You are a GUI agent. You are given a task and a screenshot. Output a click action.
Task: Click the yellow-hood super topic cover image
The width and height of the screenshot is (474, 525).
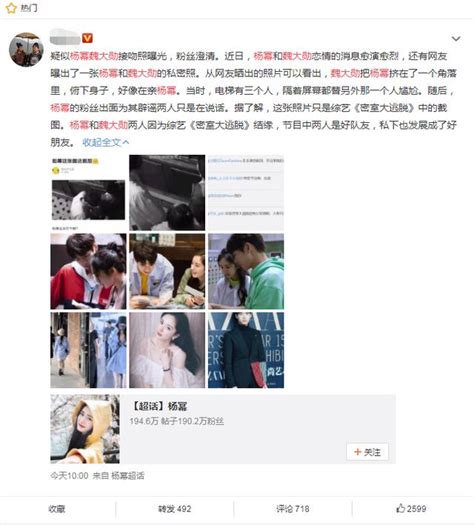(x=85, y=429)
